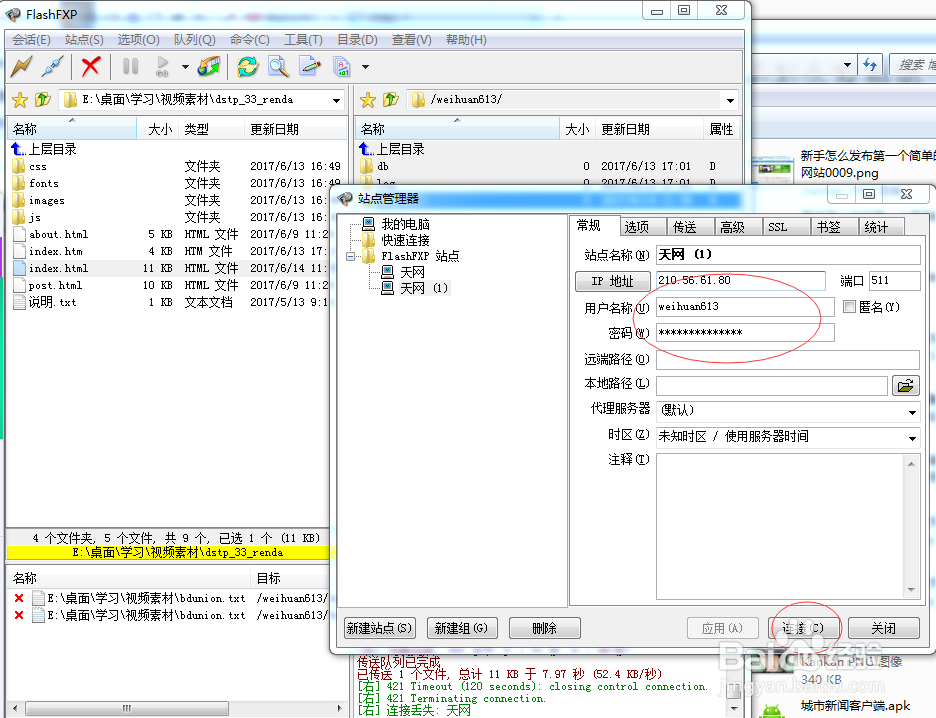
Task: Click the Transfer queue play icon
Action: (x=162, y=66)
